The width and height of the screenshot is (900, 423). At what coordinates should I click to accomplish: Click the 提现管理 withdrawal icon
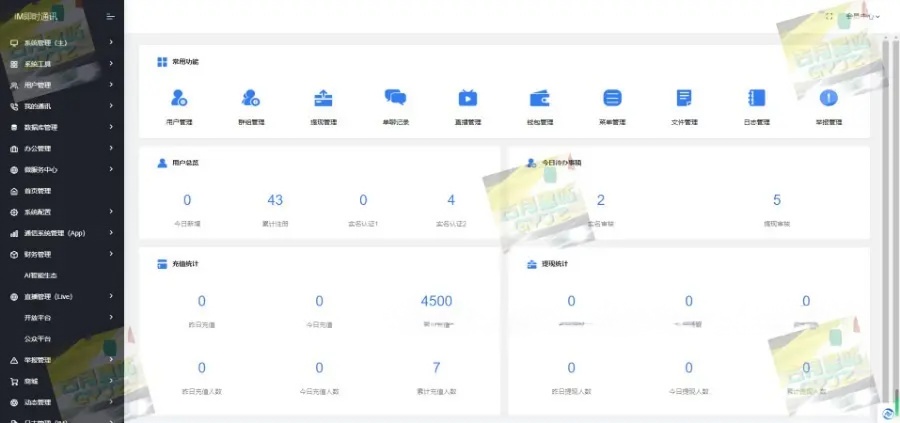click(x=323, y=98)
